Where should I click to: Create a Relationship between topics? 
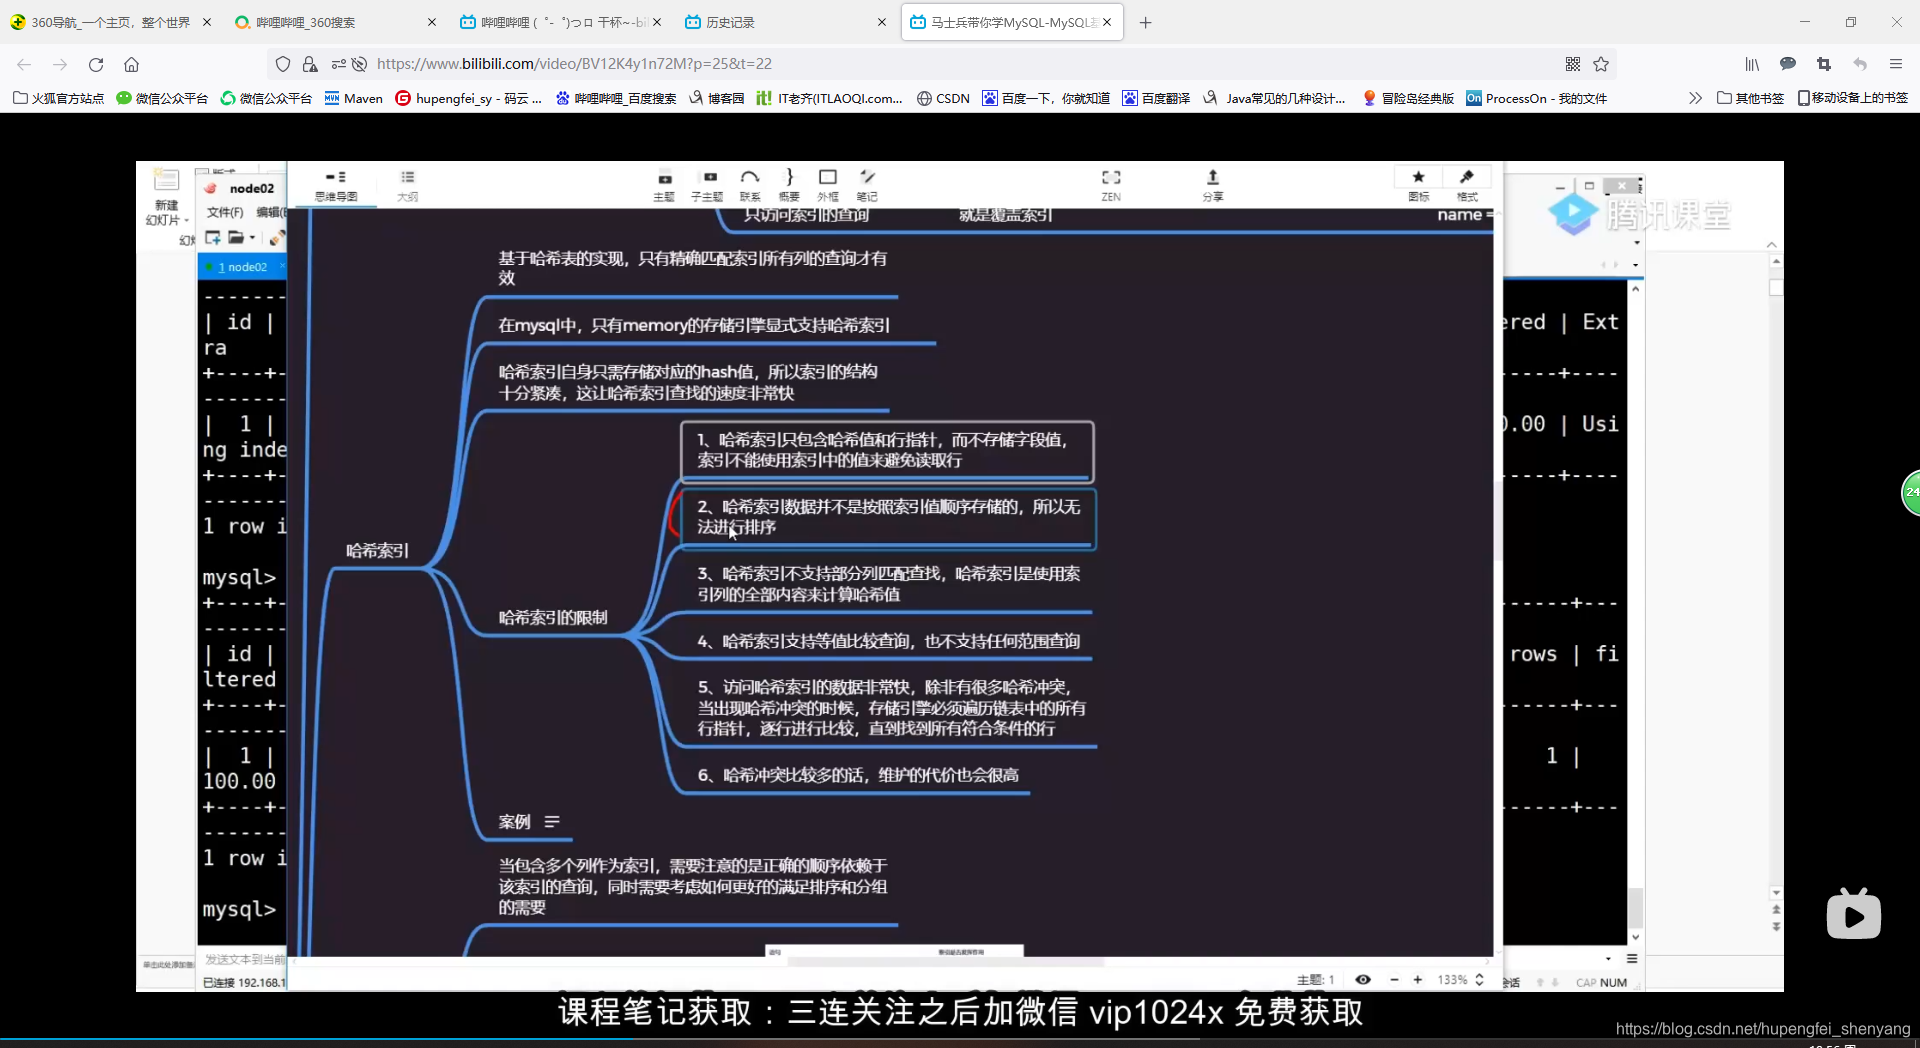pyautogui.click(x=750, y=185)
